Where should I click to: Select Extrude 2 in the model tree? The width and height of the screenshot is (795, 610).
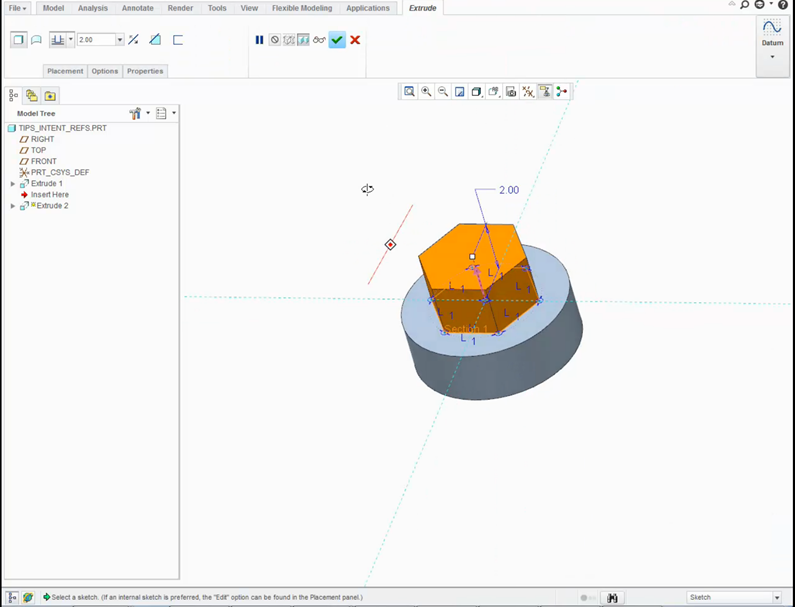tap(52, 206)
